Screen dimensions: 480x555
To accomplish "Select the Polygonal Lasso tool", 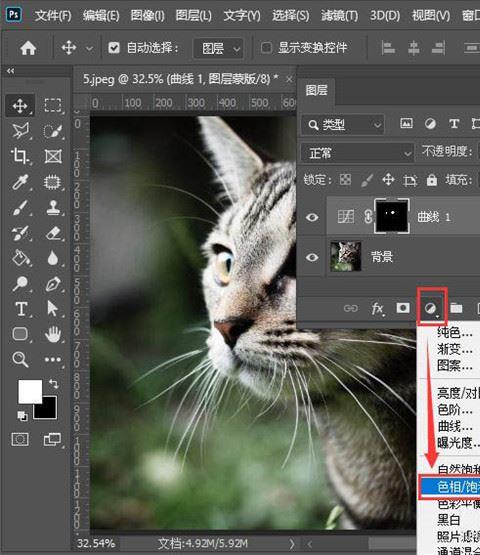I will [20, 131].
